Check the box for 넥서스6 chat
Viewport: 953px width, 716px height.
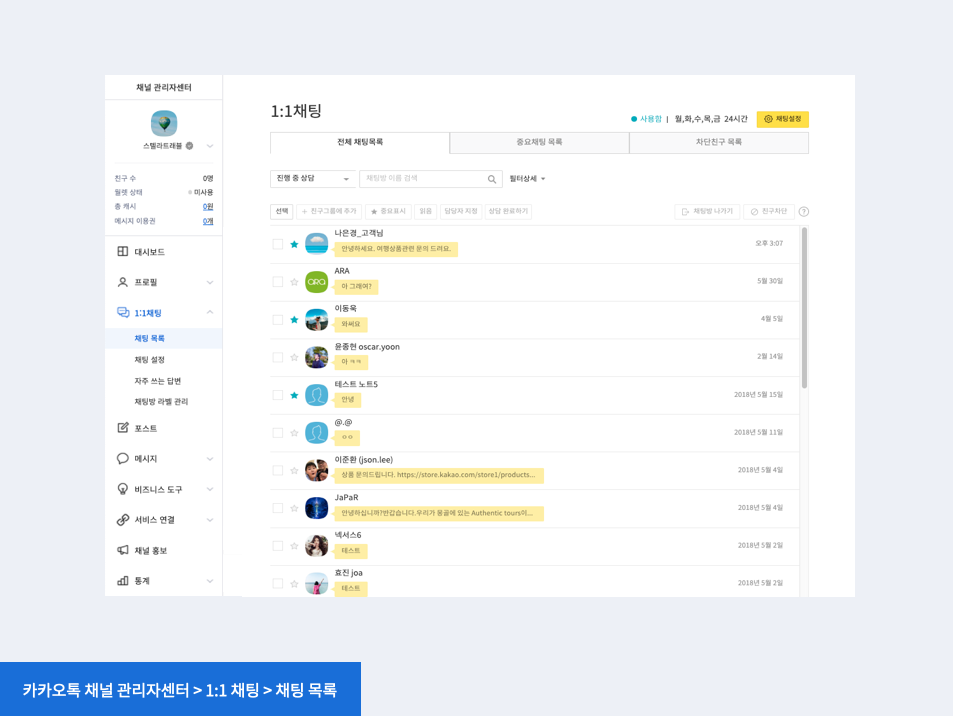point(278,546)
